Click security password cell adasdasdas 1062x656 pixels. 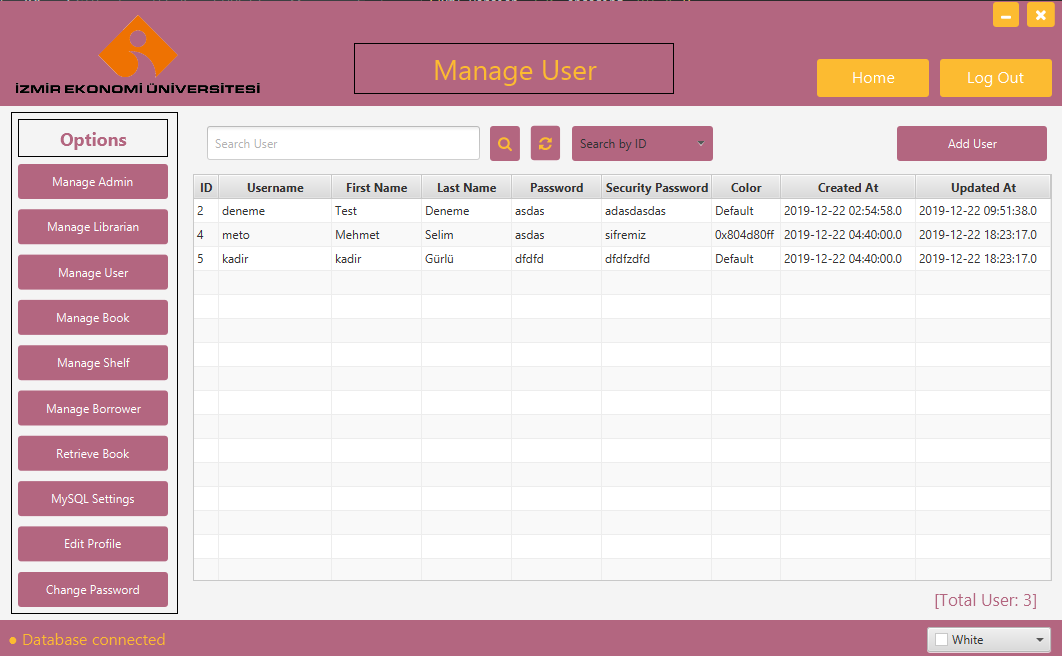point(657,211)
